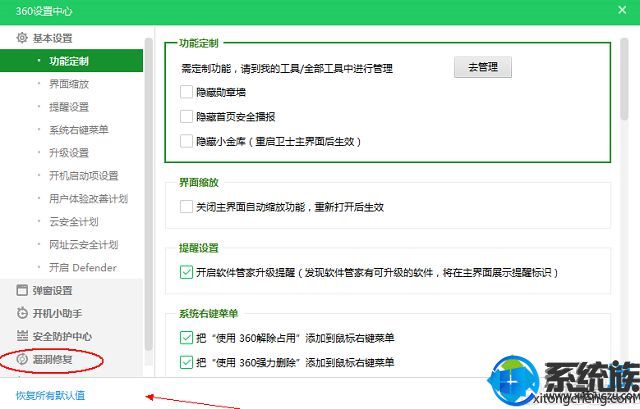Click the 功能定制 section heading

pos(199,43)
